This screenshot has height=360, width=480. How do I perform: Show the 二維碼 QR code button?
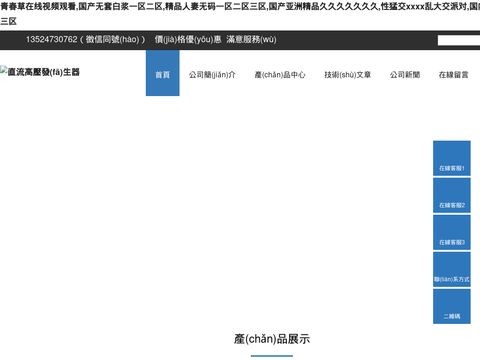point(452,306)
